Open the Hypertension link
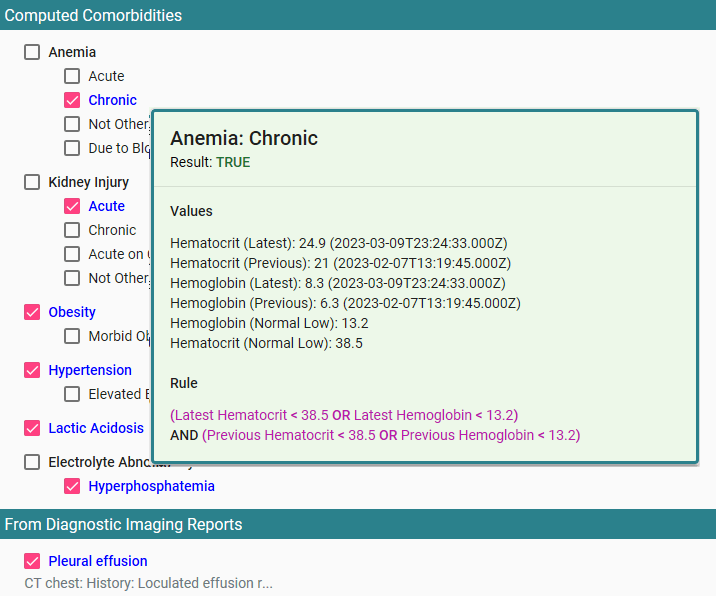This screenshot has width=716, height=596. pyautogui.click(x=90, y=370)
